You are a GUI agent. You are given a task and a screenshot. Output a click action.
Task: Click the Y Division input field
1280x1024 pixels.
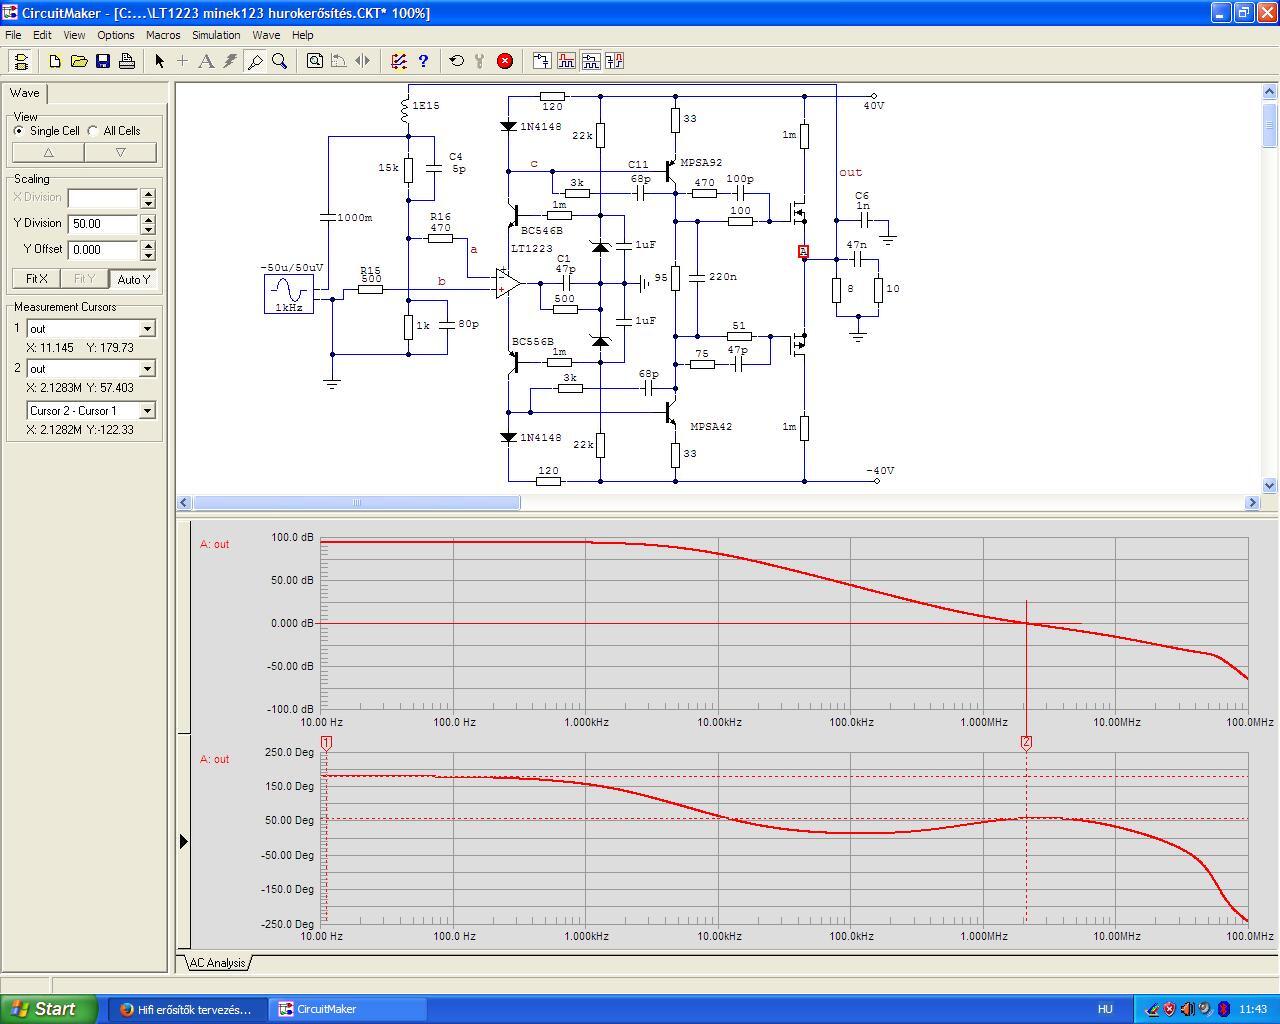coord(103,224)
